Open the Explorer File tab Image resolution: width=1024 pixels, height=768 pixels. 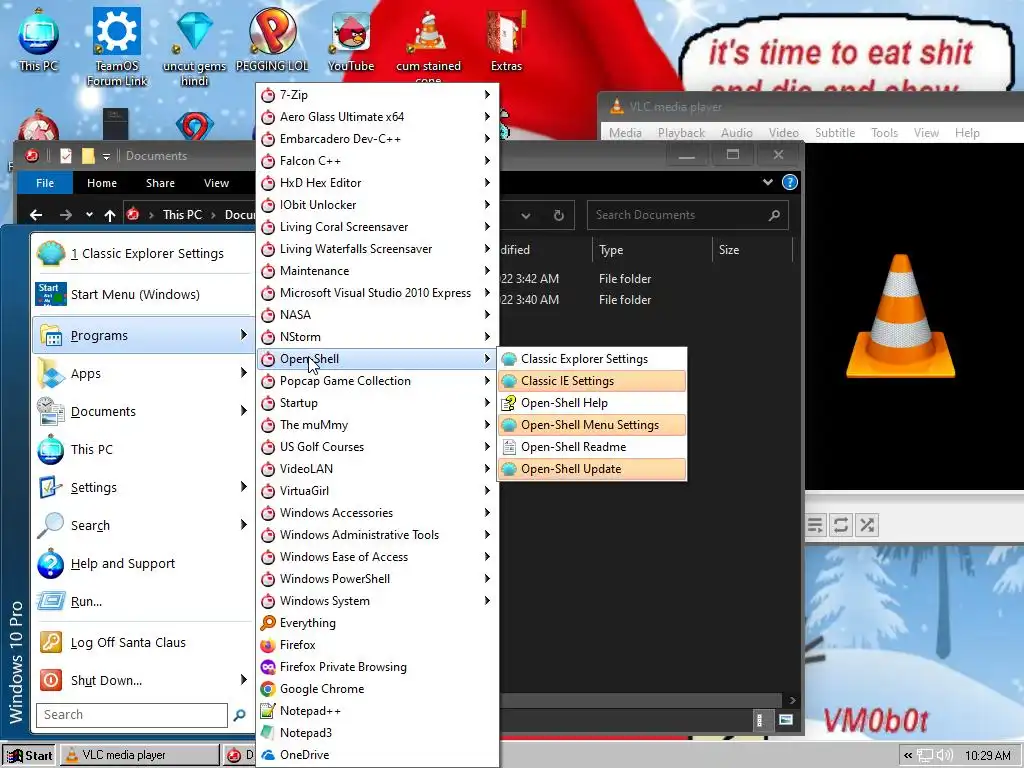(45, 183)
